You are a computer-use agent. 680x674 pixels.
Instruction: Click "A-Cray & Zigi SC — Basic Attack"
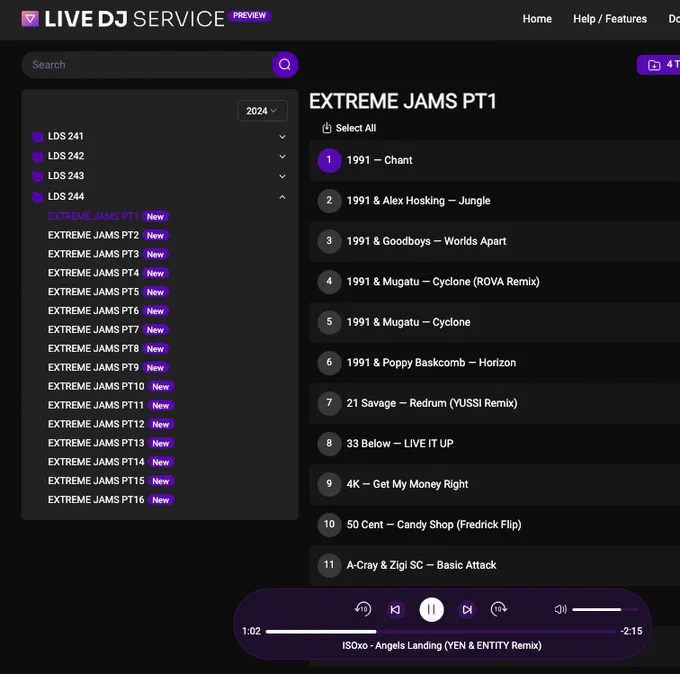(x=421, y=565)
